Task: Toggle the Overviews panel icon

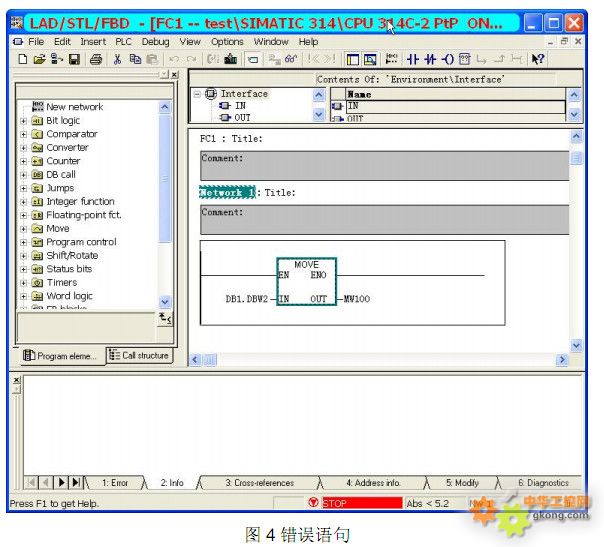Action: coord(353,59)
